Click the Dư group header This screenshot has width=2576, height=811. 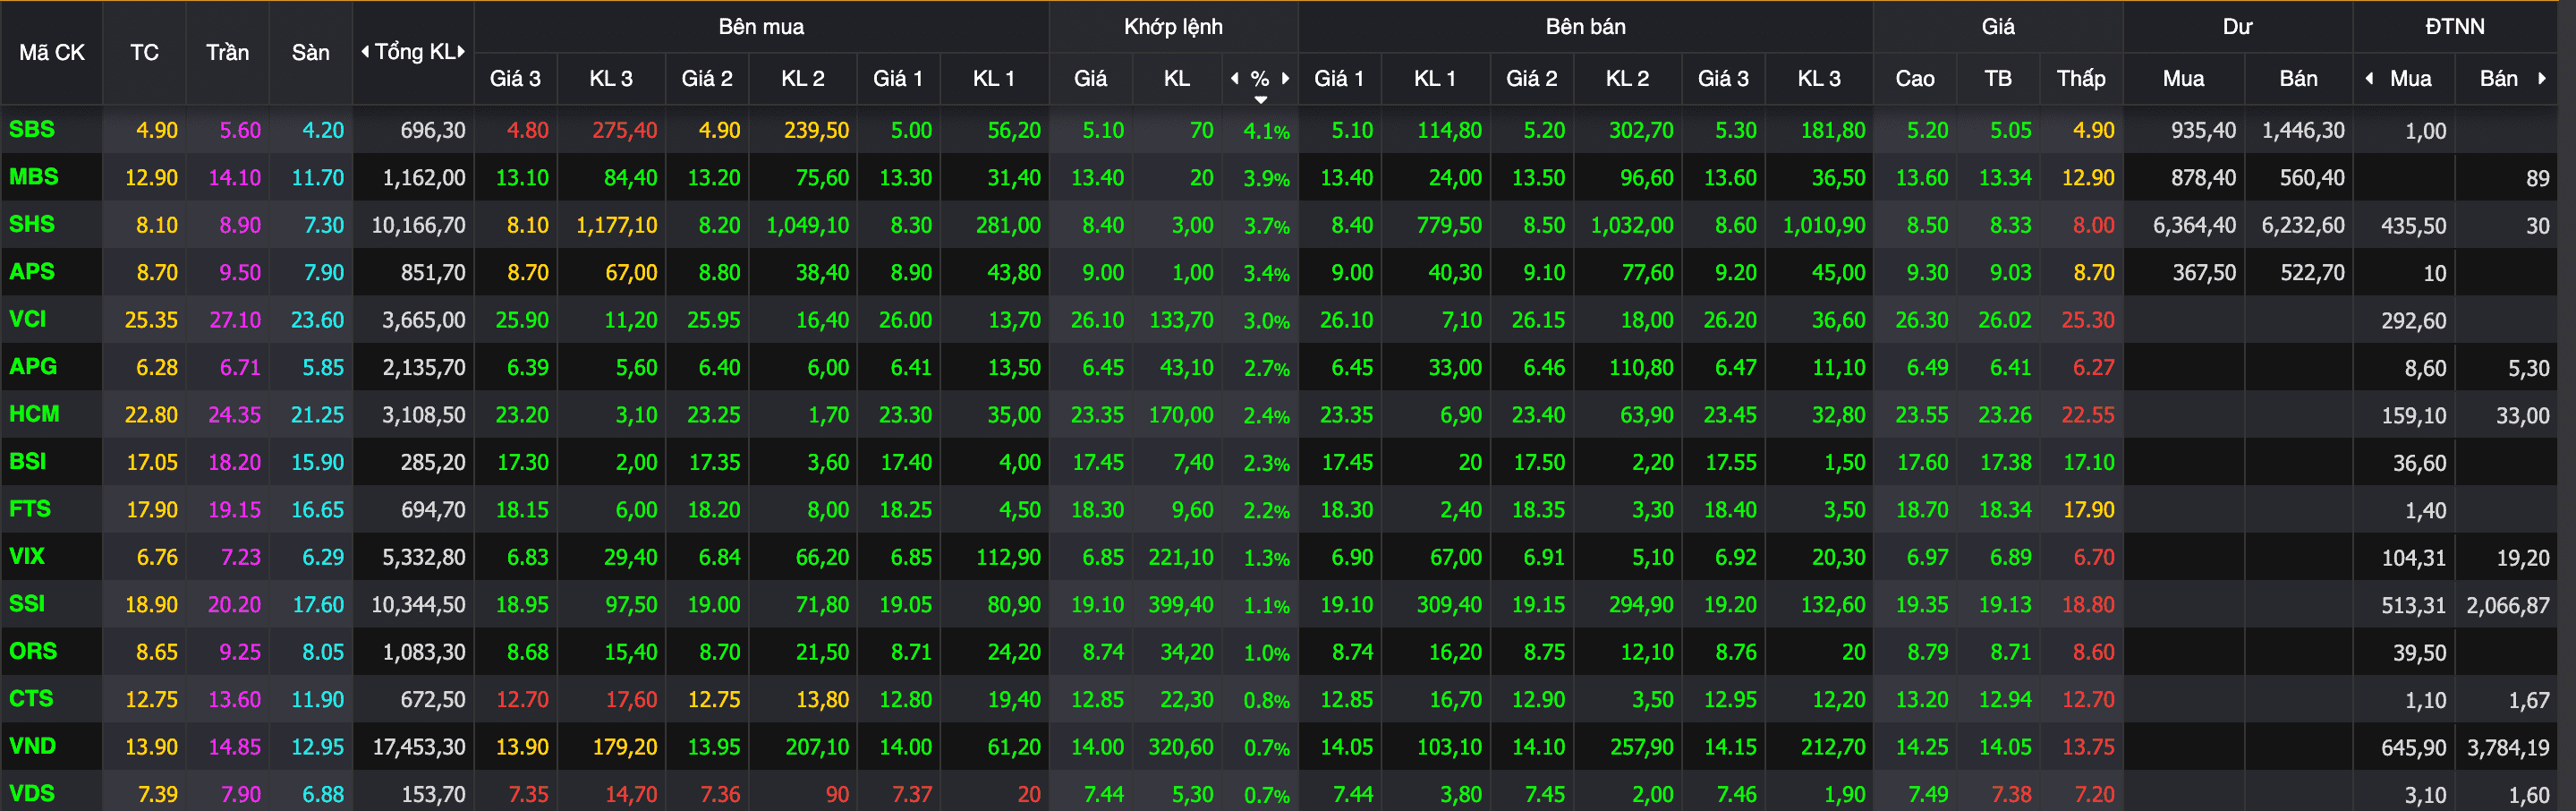click(2237, 27)
